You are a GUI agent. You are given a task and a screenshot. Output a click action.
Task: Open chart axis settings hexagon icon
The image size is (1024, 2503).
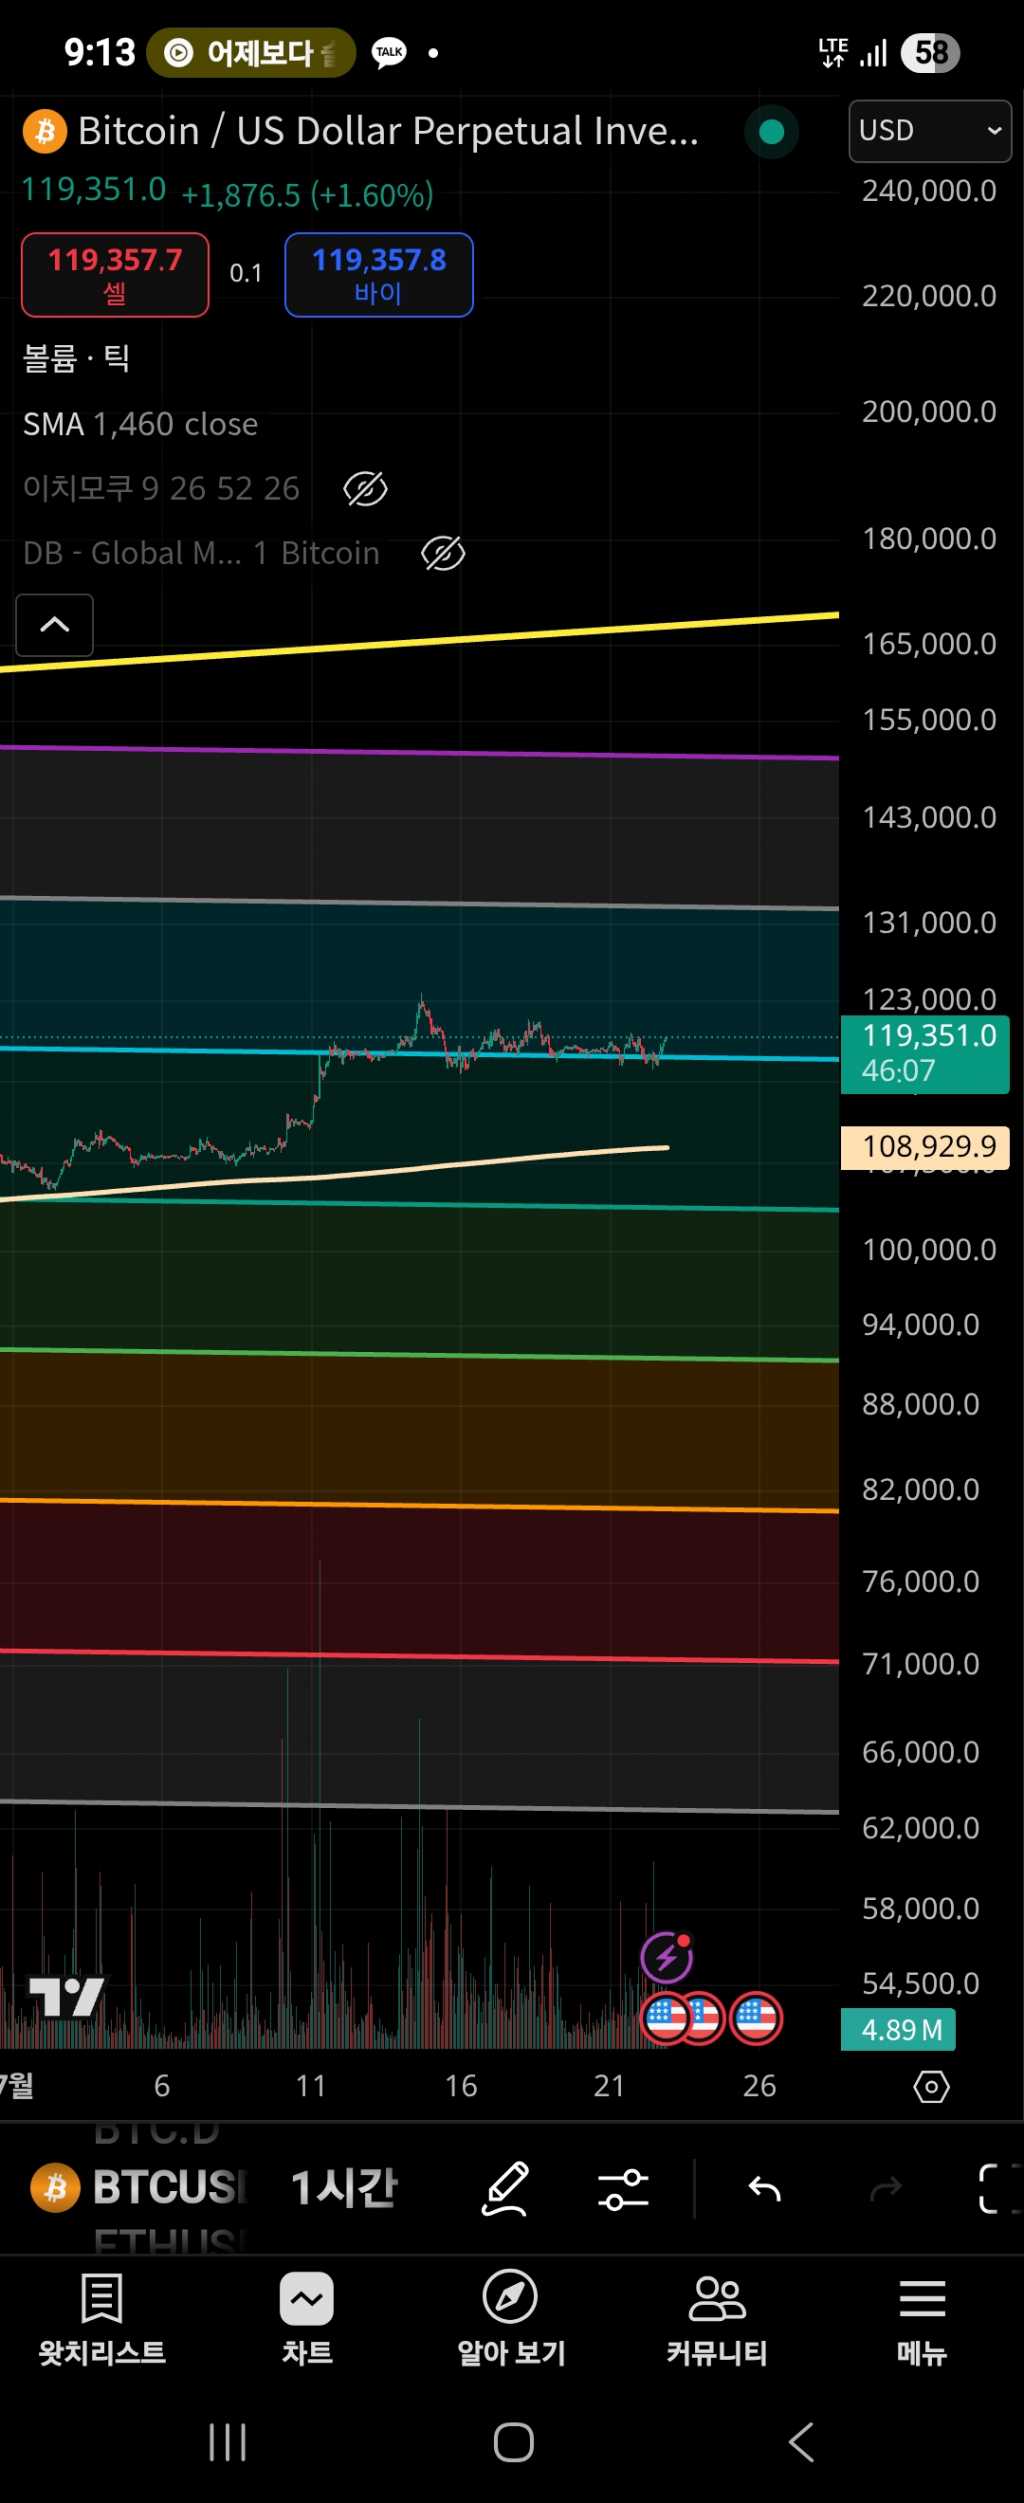[x=931, y=2086]
